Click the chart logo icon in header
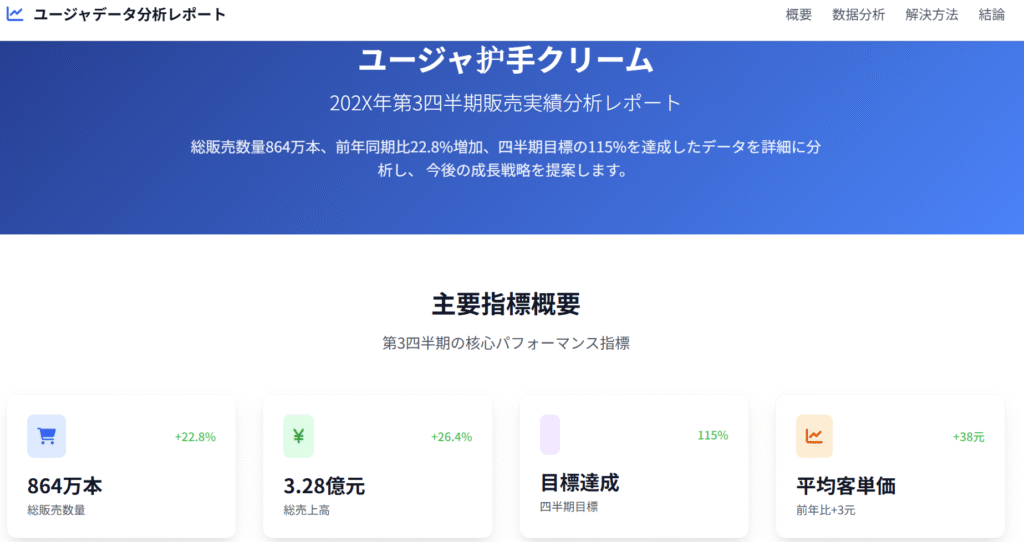 (15, 14)
